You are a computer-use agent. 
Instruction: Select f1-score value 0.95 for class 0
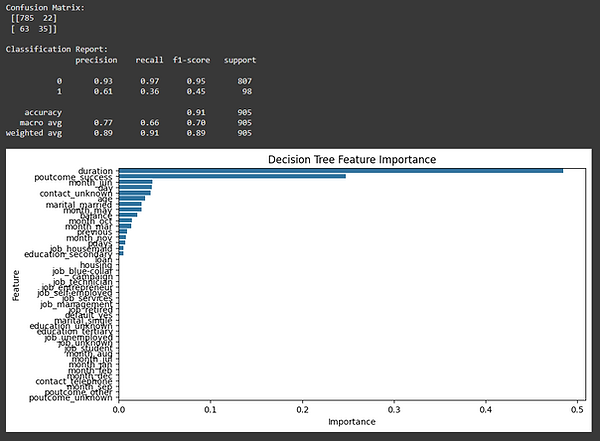coord(196,81)
